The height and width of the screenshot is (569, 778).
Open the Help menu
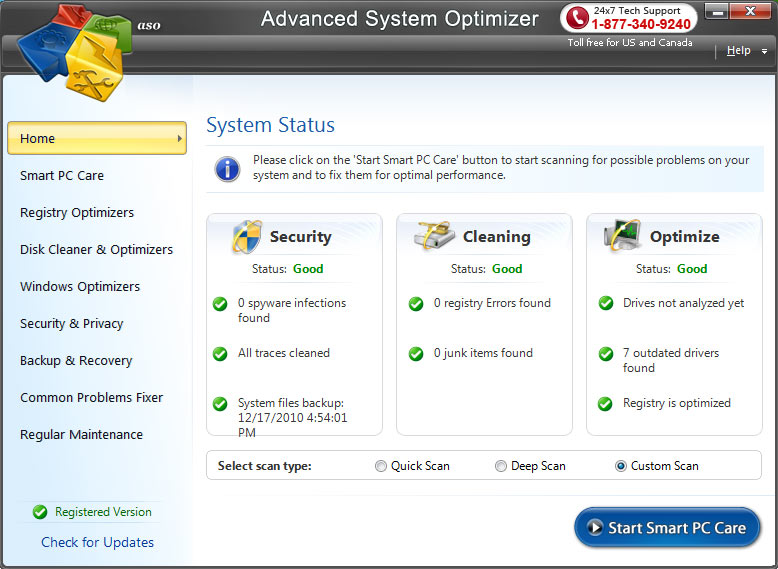(x=738, y=50)
